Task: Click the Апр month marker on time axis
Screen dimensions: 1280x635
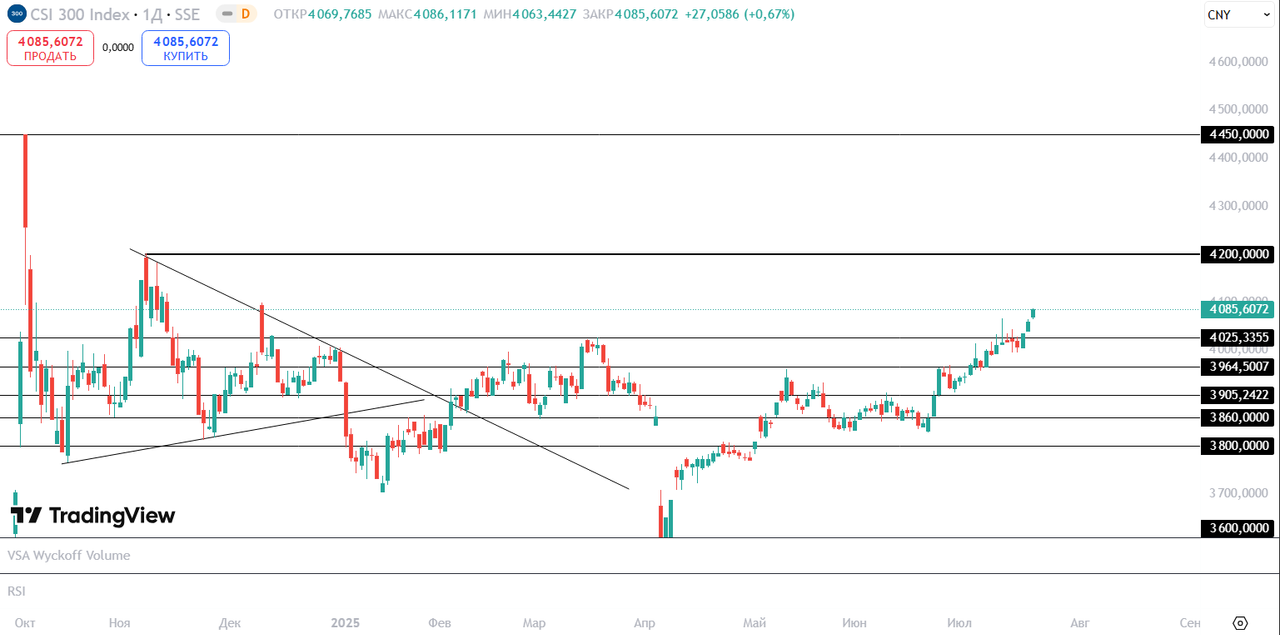Action: pos(644,622)
